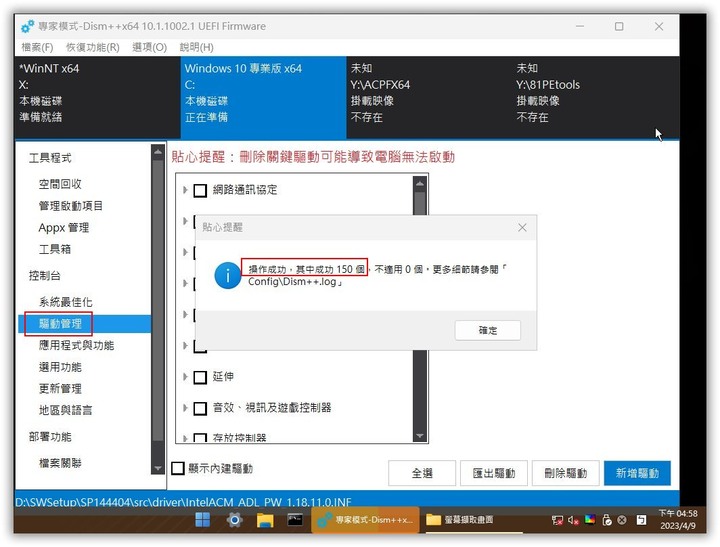Open 地區與語言 in the sidebar
Image resolution: width=720 pixels, height=547 pixels.
[66, 410]
